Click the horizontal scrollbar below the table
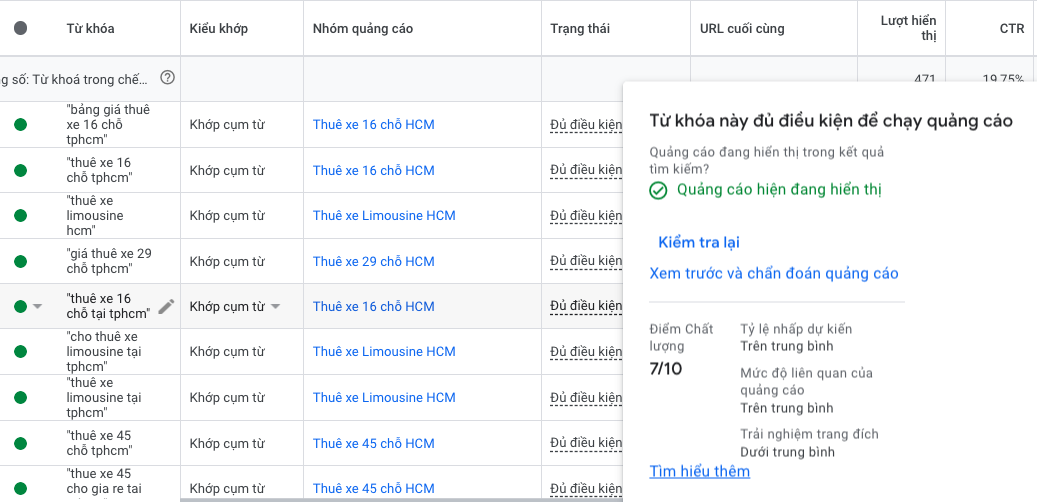Image resolution: width=1037 pixels, height=502 pixels. pyautogui.click(x=400, y=499)
